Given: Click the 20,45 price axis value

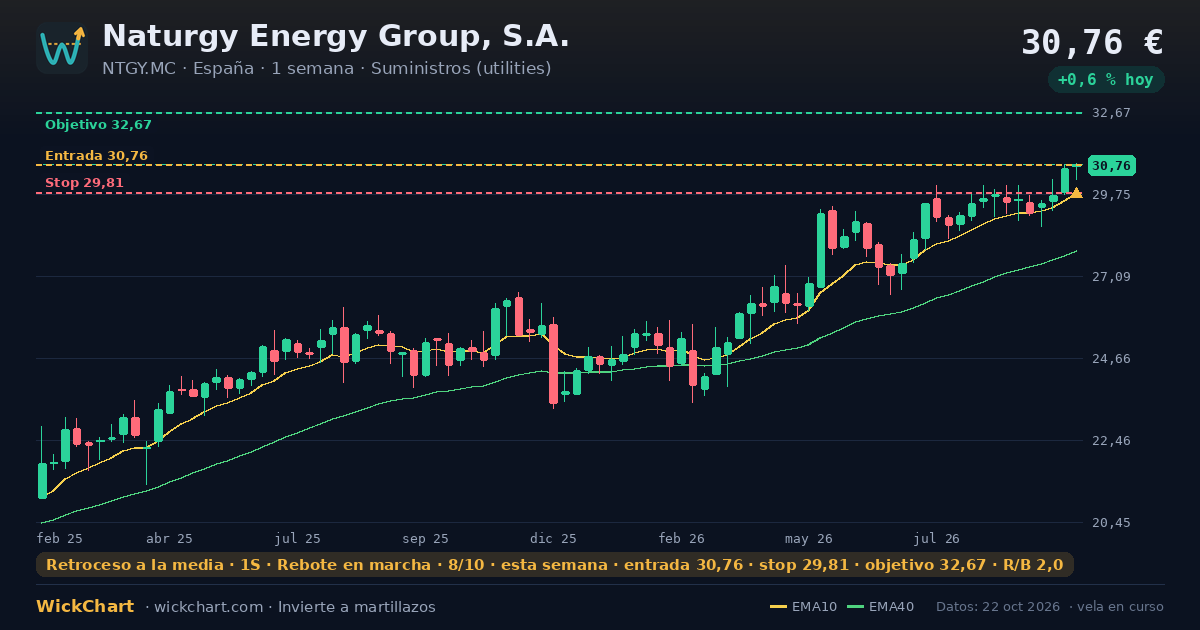Looking at the screenshot, I should point(1111,523).
